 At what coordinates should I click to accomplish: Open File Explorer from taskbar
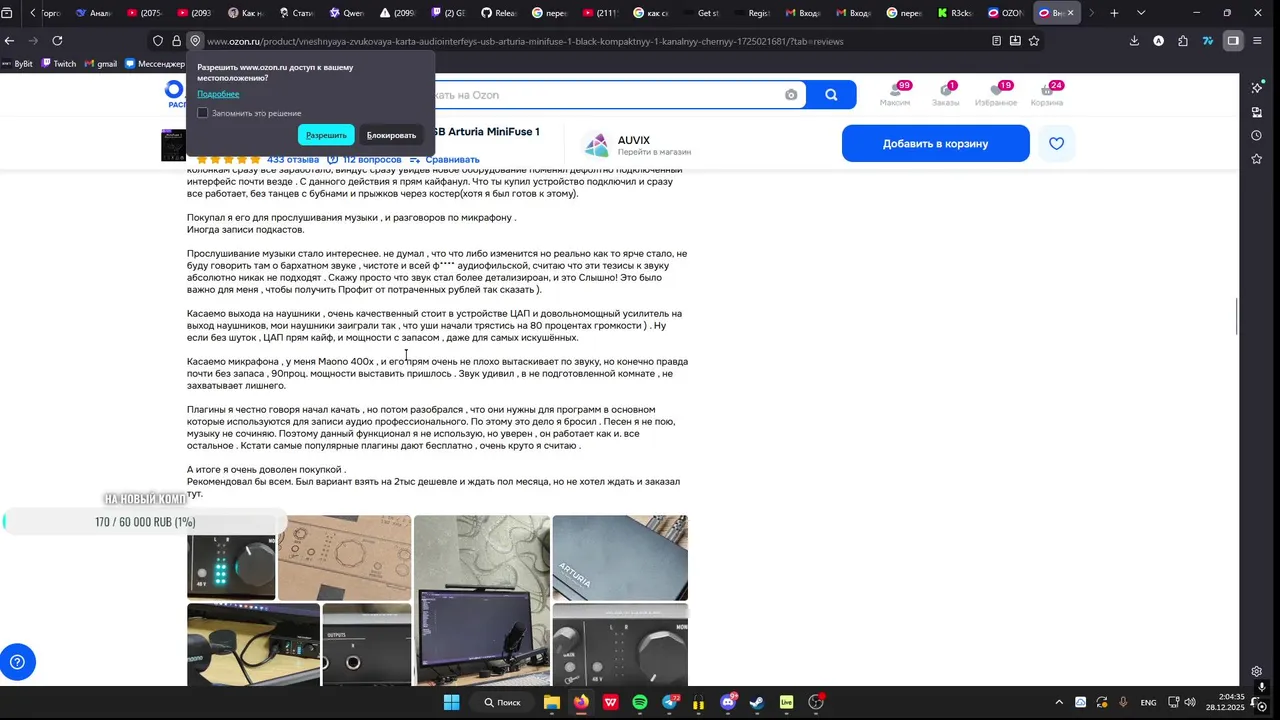[x=552, y=702]
